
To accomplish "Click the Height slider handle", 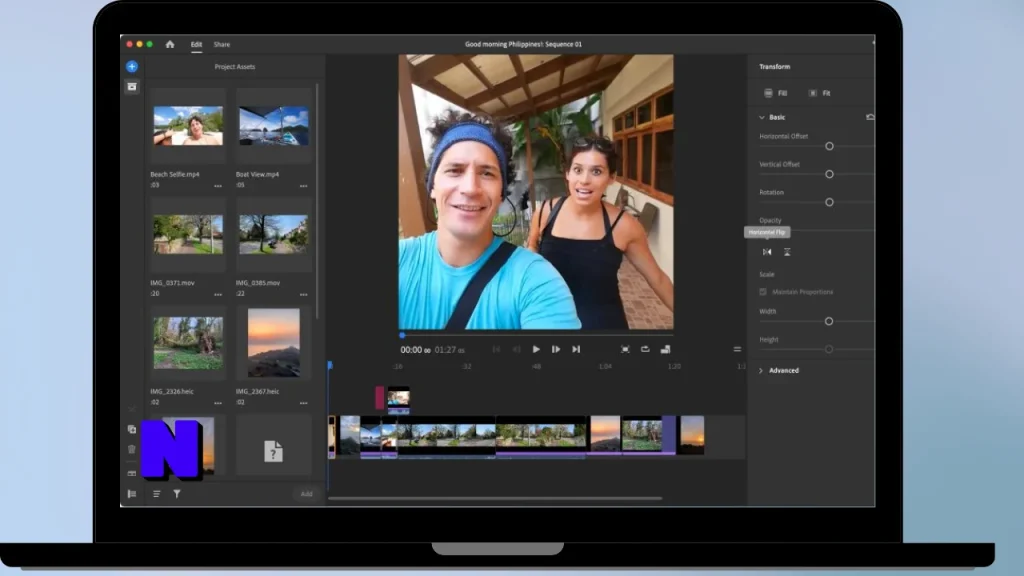I will [829, 349].
